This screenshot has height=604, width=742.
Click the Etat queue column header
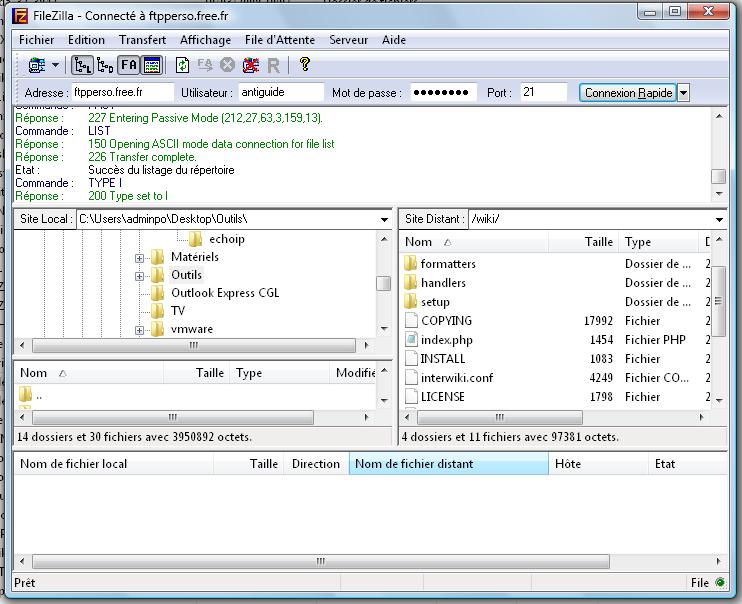[x=688, y=464]
